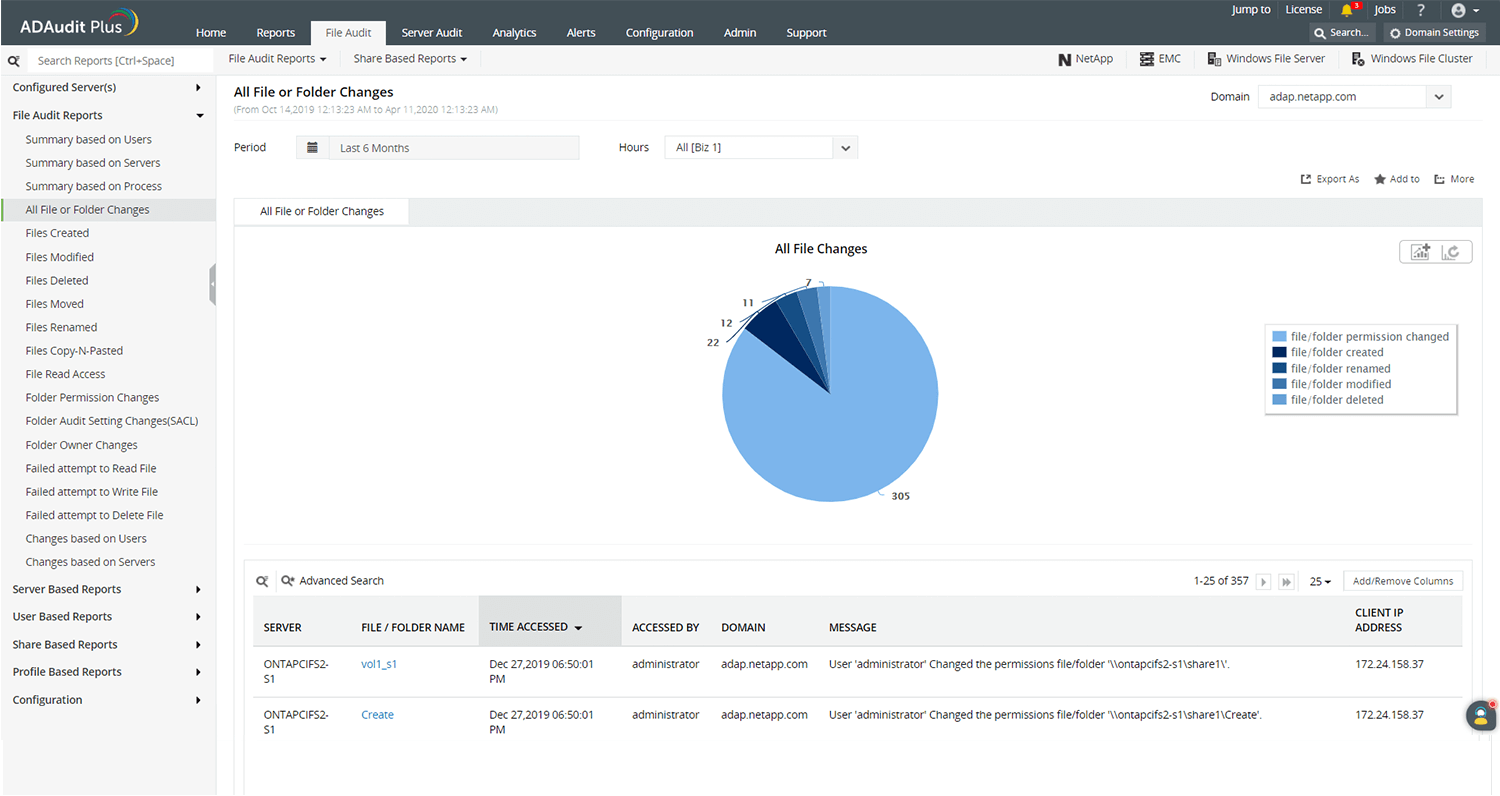Screen dimensions: 1500x796
Task: Open the notifications bell icon
Action: [x=1347, y=10]
